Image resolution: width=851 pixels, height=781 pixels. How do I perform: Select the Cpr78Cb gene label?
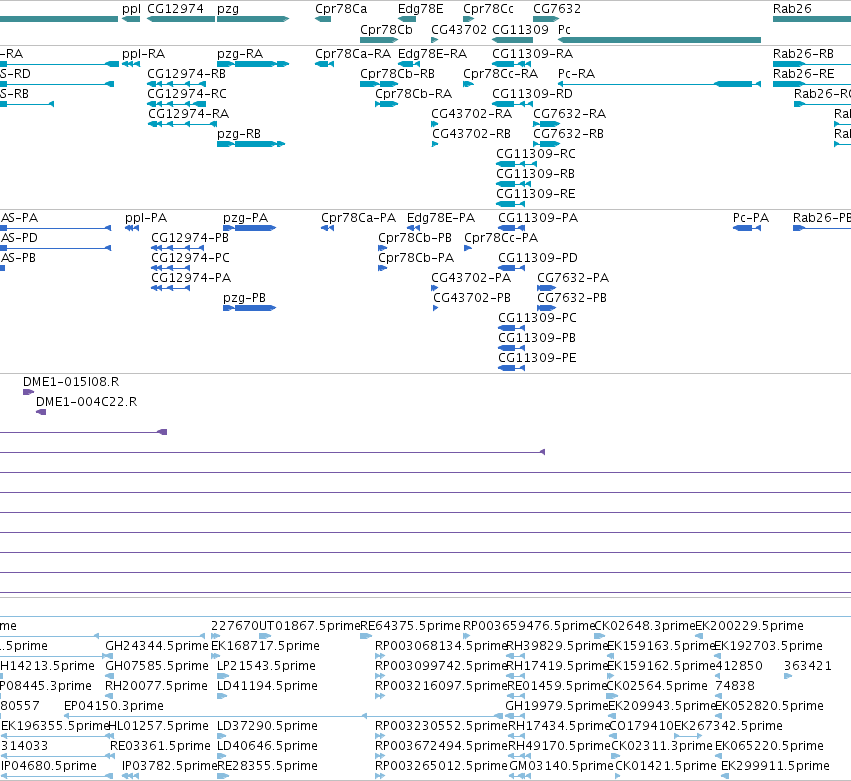(386, 30)
